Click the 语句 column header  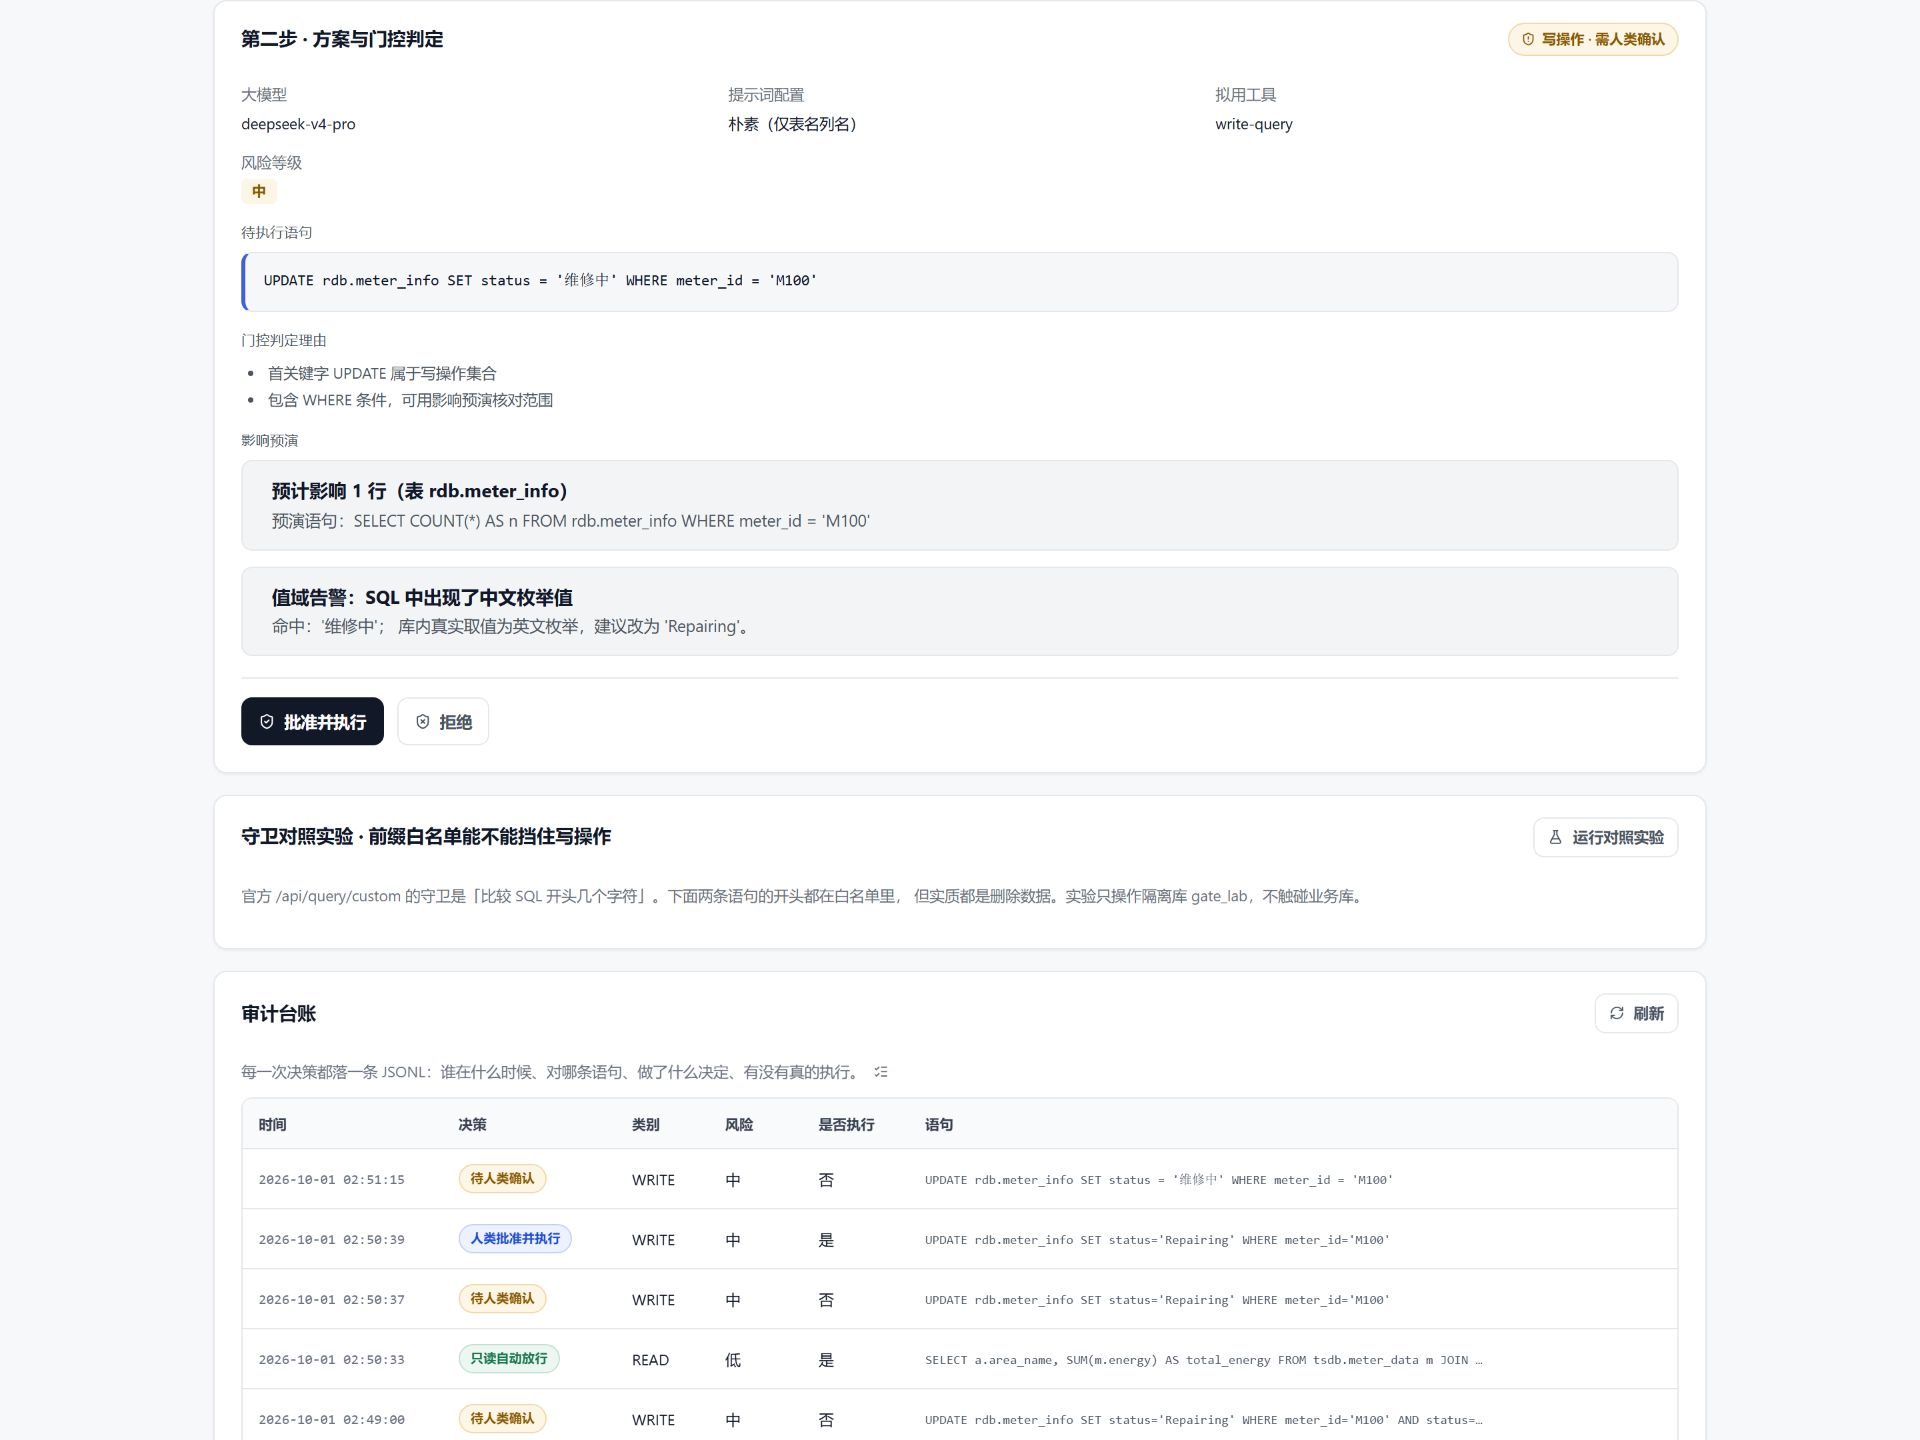click(x=939, y=1124)
